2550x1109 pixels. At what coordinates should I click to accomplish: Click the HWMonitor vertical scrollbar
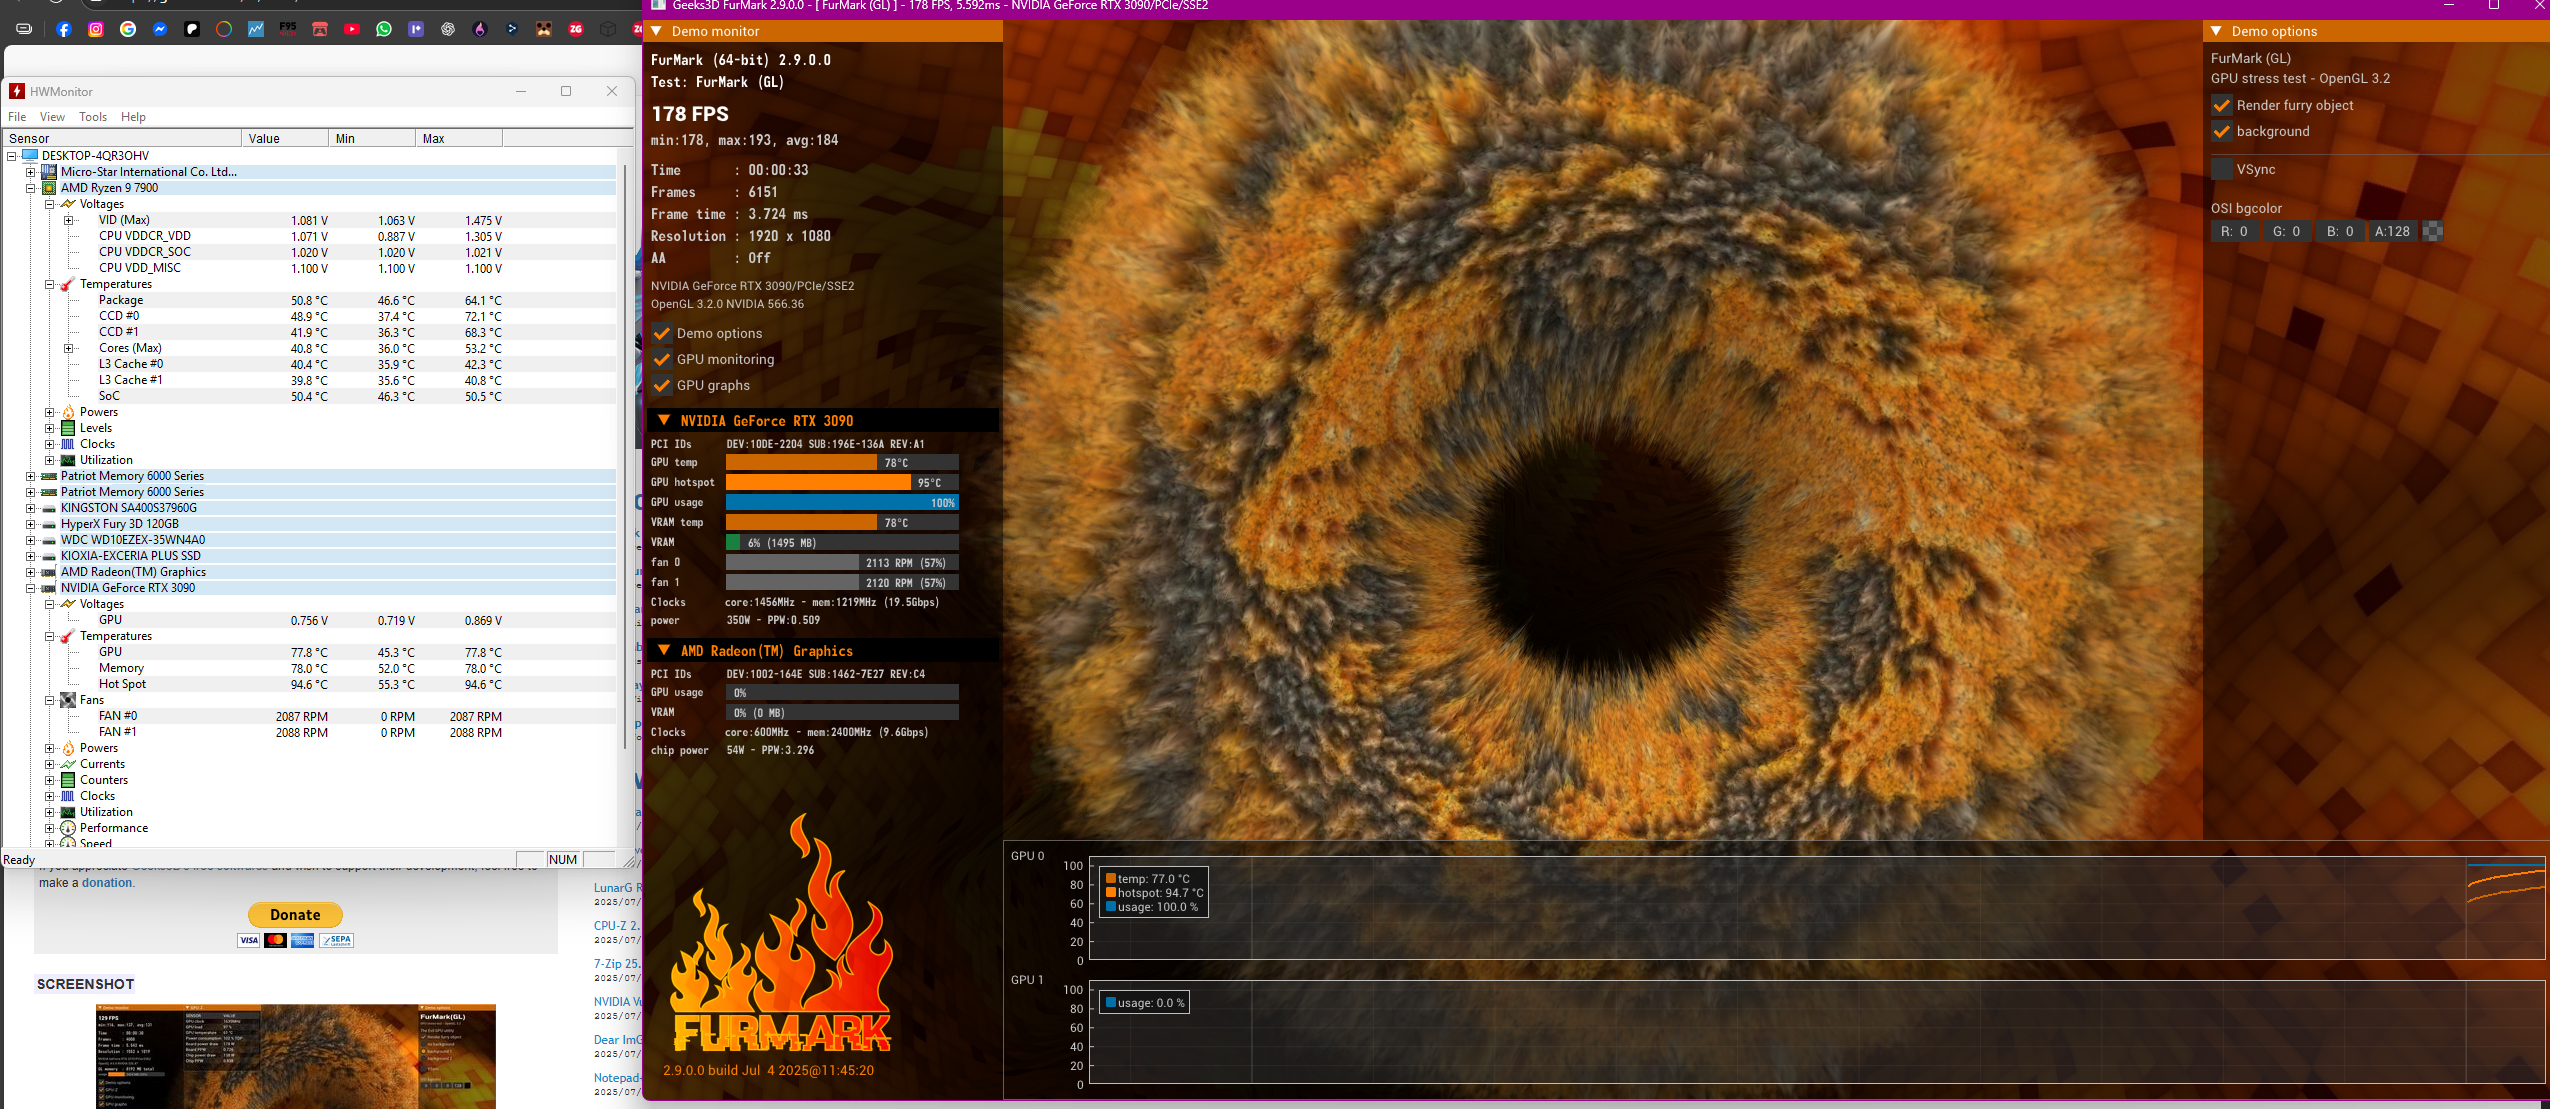coord(625,455)
